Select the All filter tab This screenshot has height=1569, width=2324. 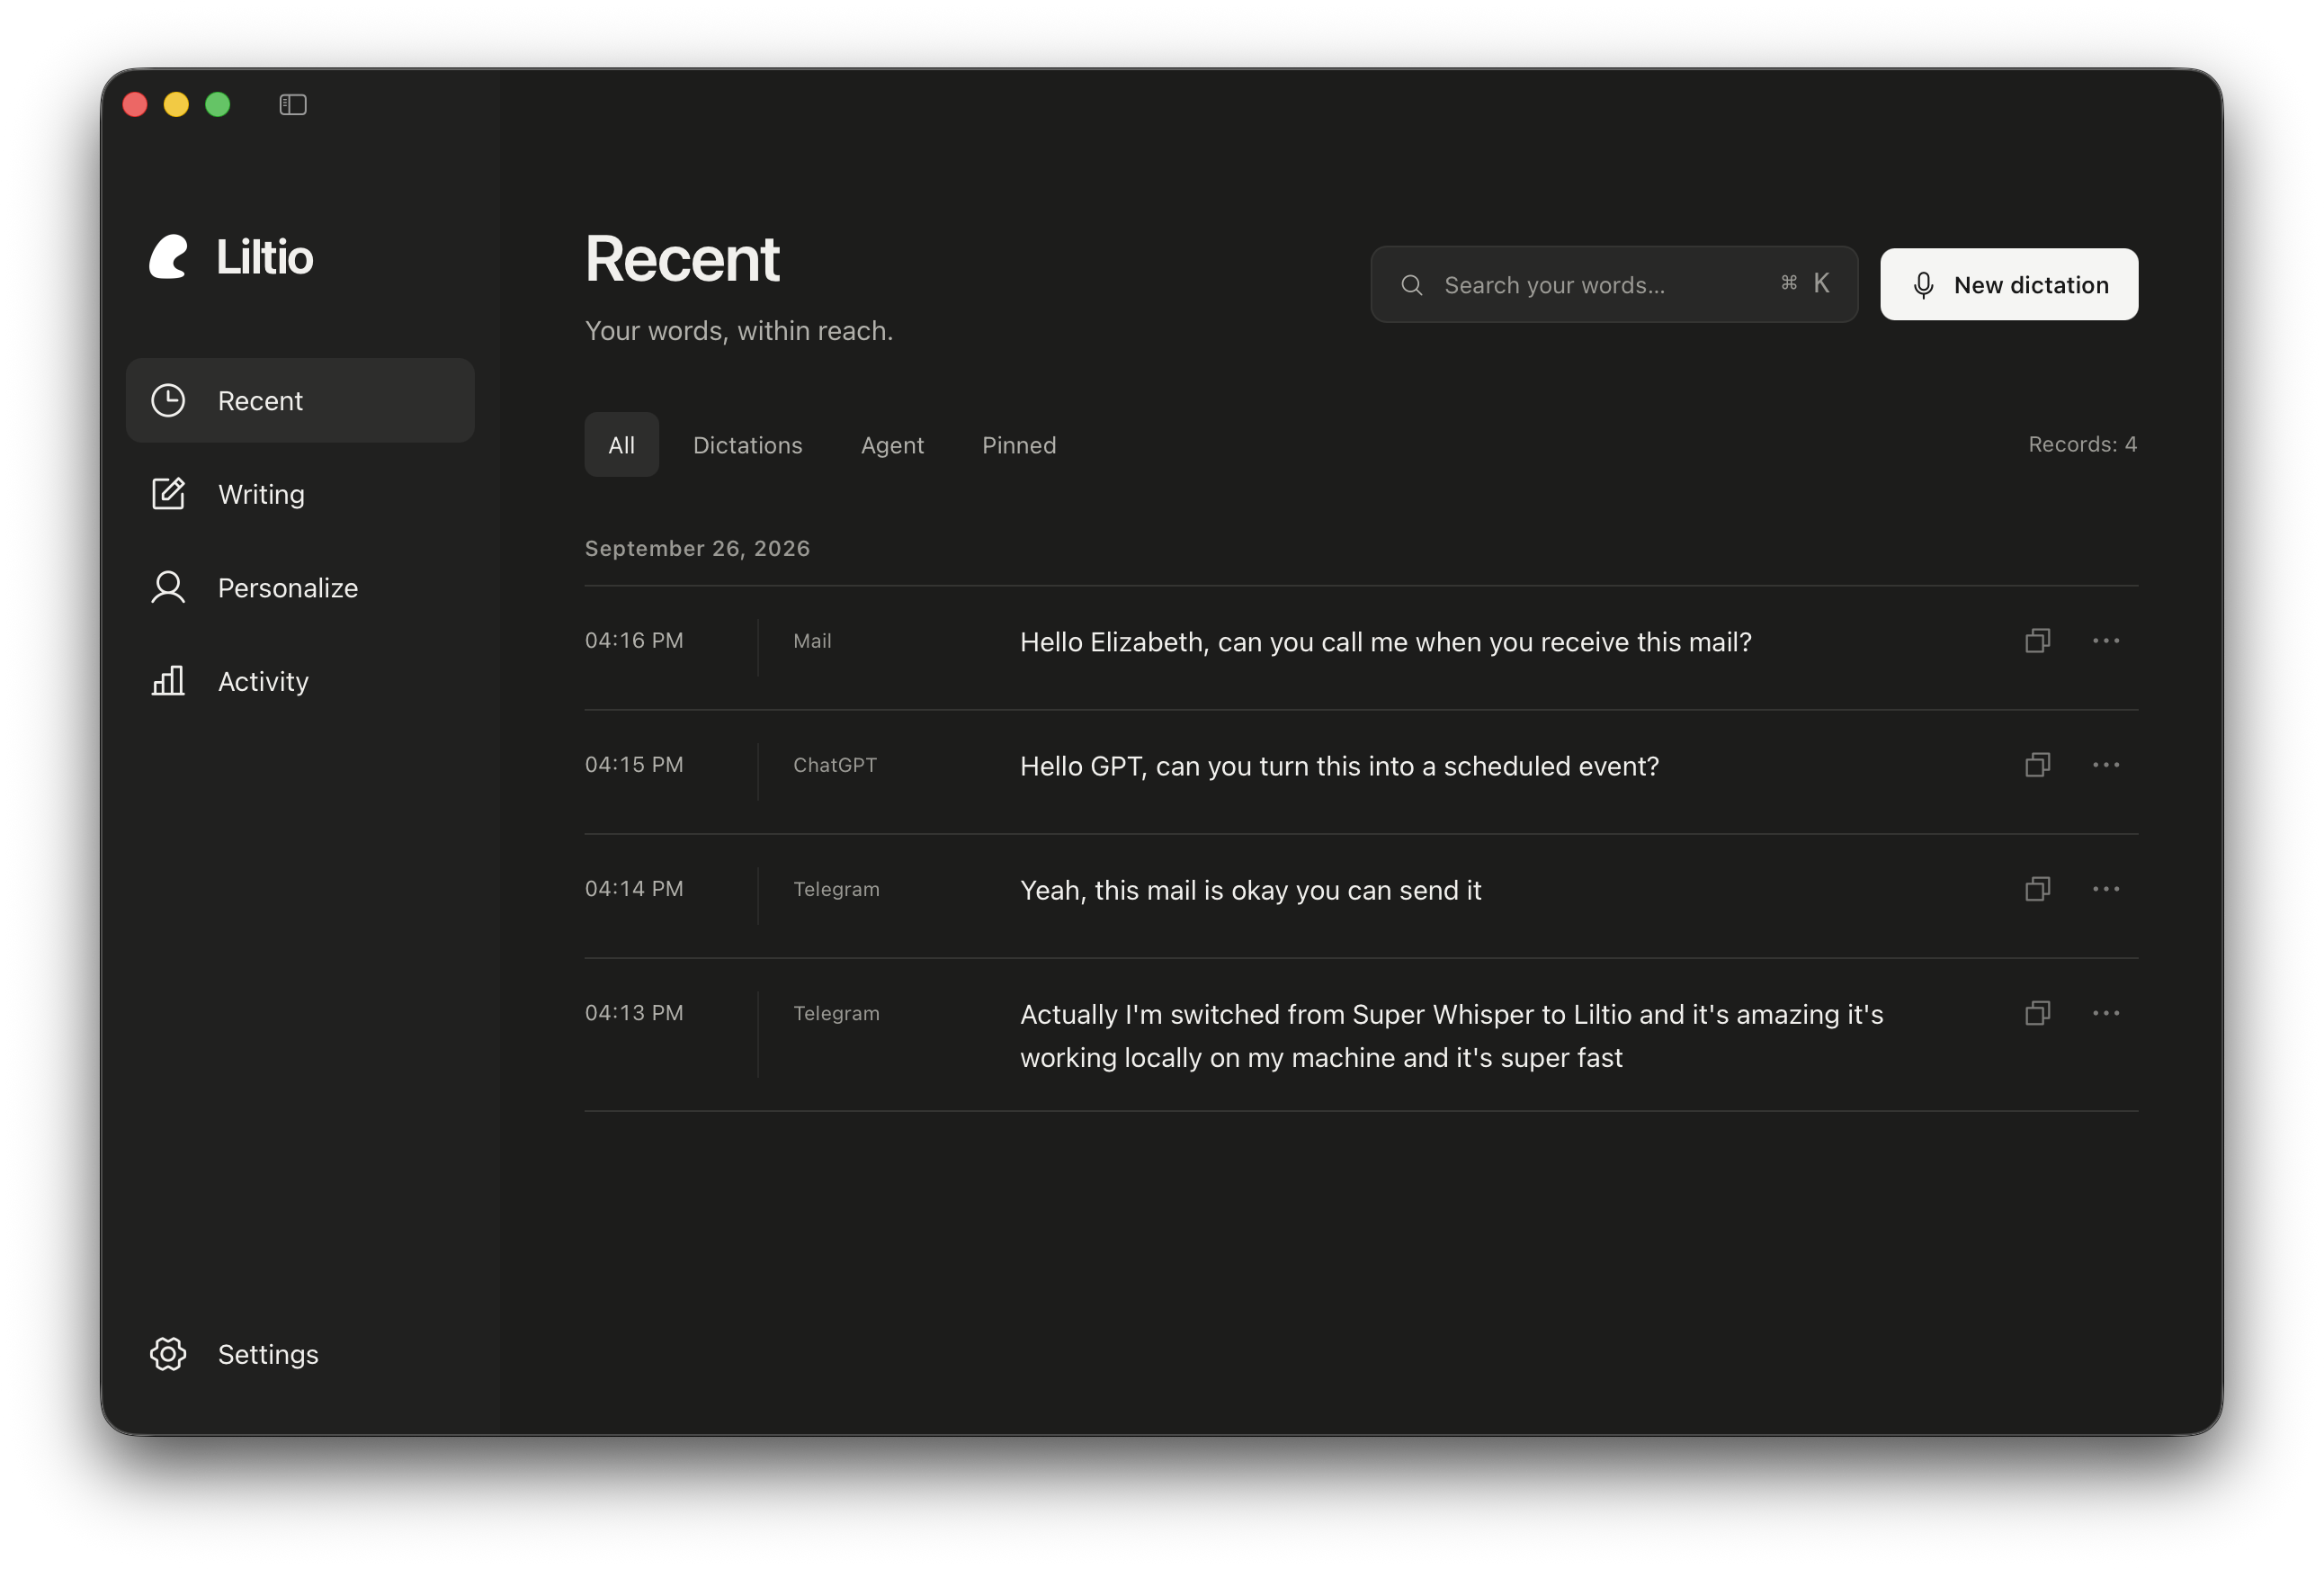coord(621,445)
